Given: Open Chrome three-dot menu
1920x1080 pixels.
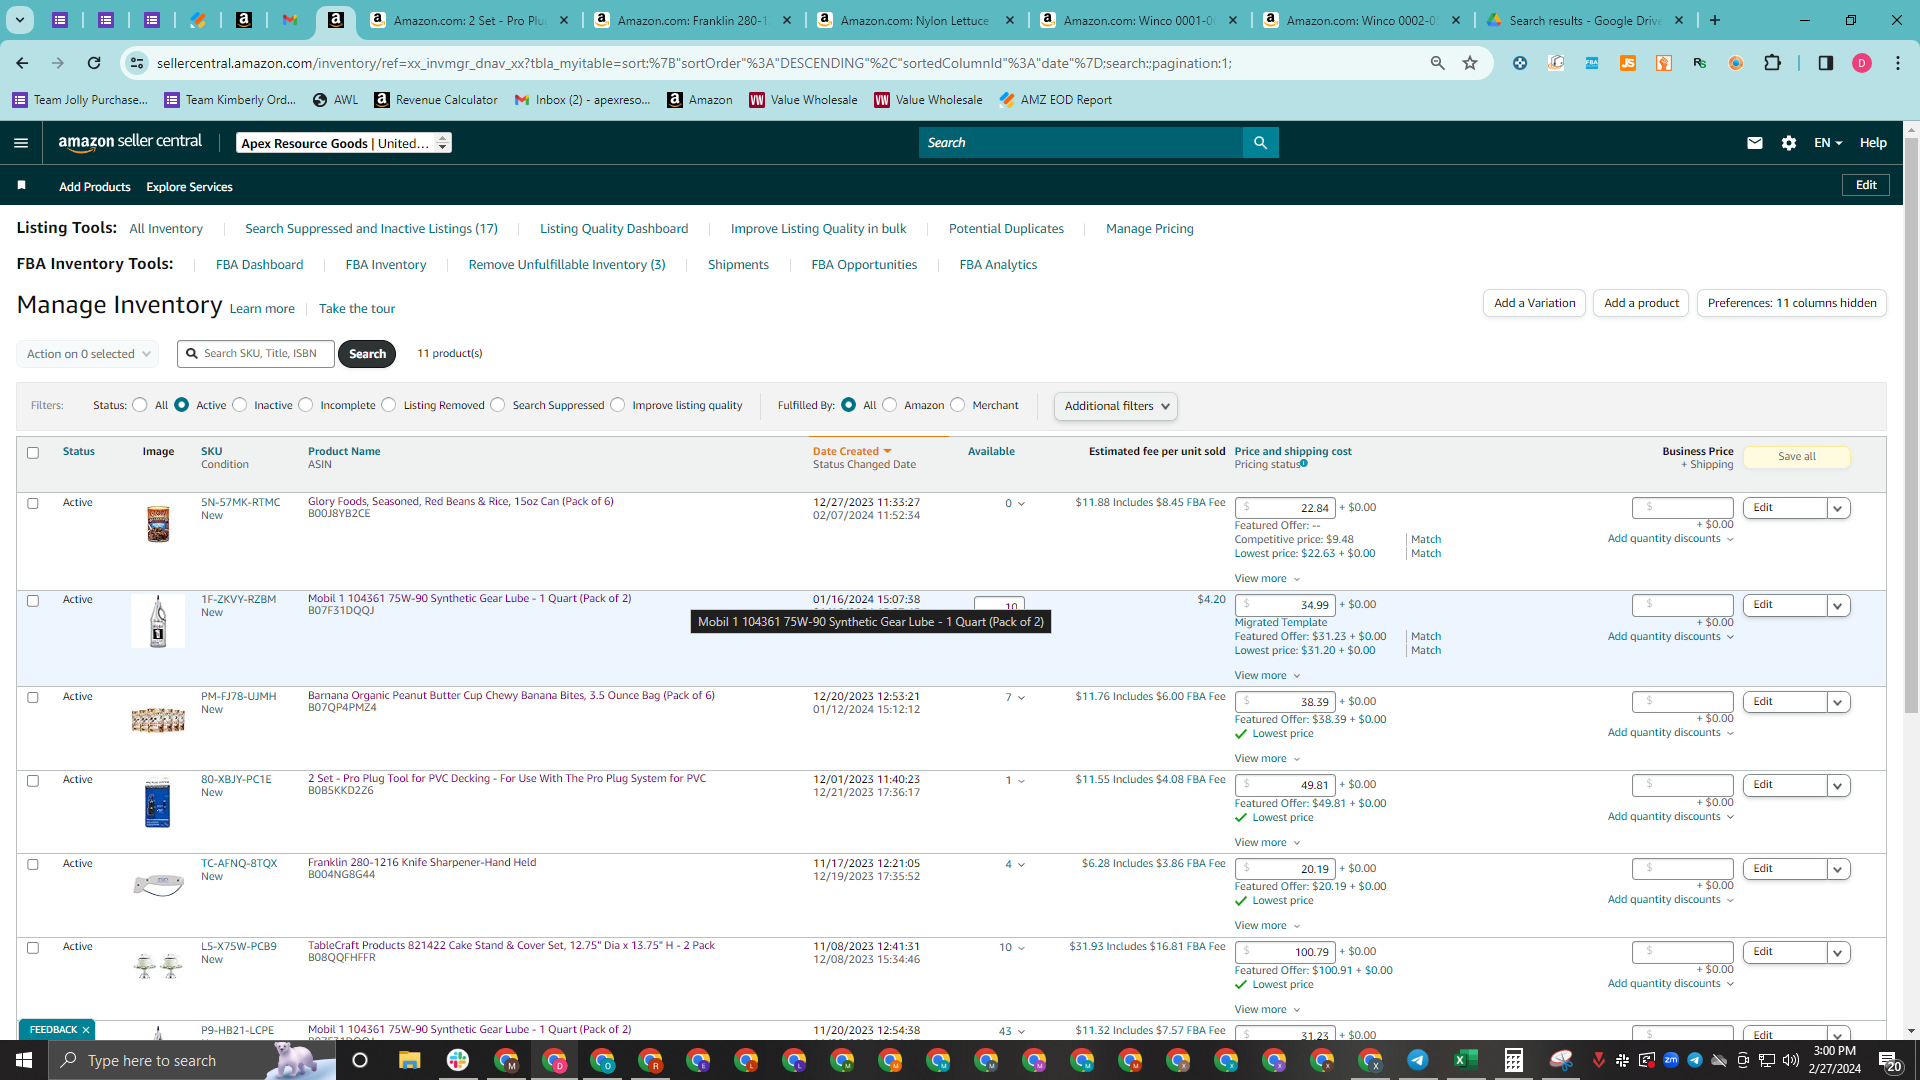Looking at the screenshot, I should 1898,63.
